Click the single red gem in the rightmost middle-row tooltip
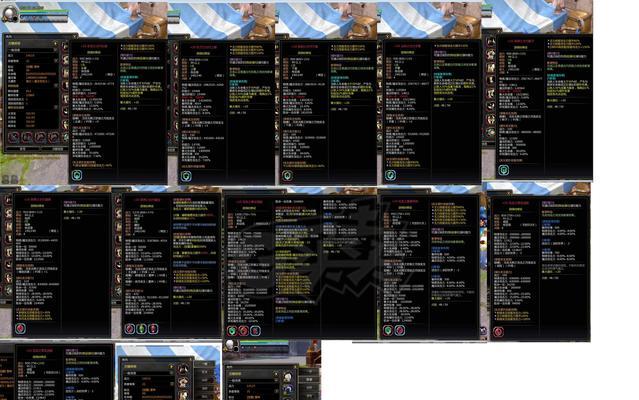 click(498, 332)
